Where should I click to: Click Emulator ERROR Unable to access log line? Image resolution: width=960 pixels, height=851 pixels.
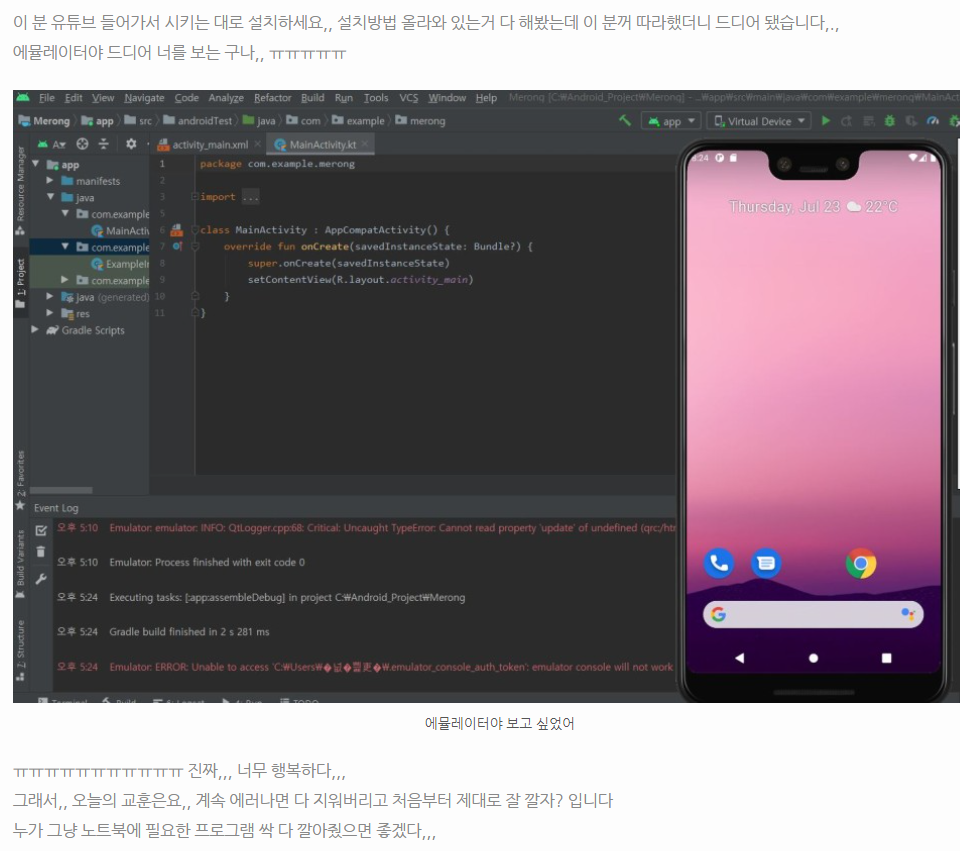(x=391, y=667)
